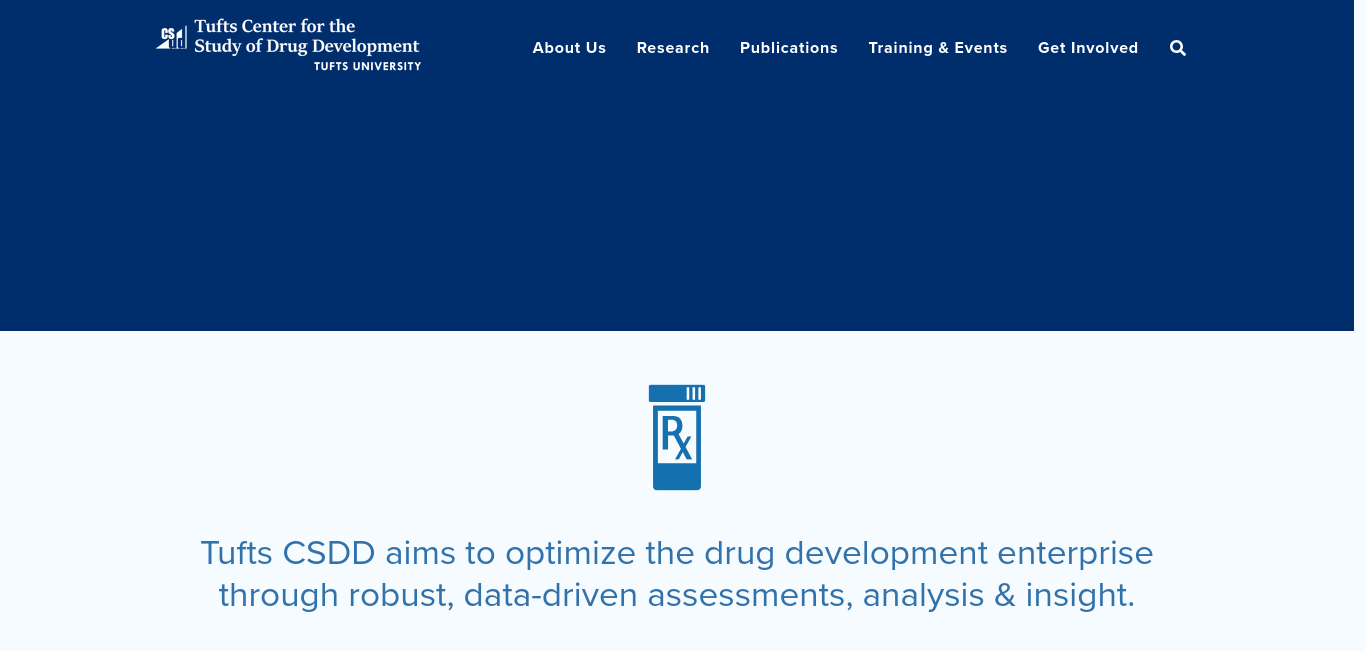Click the Rx pill bottle icon
The width and height of the screenshot is (1366, 651).
(677, 437)
